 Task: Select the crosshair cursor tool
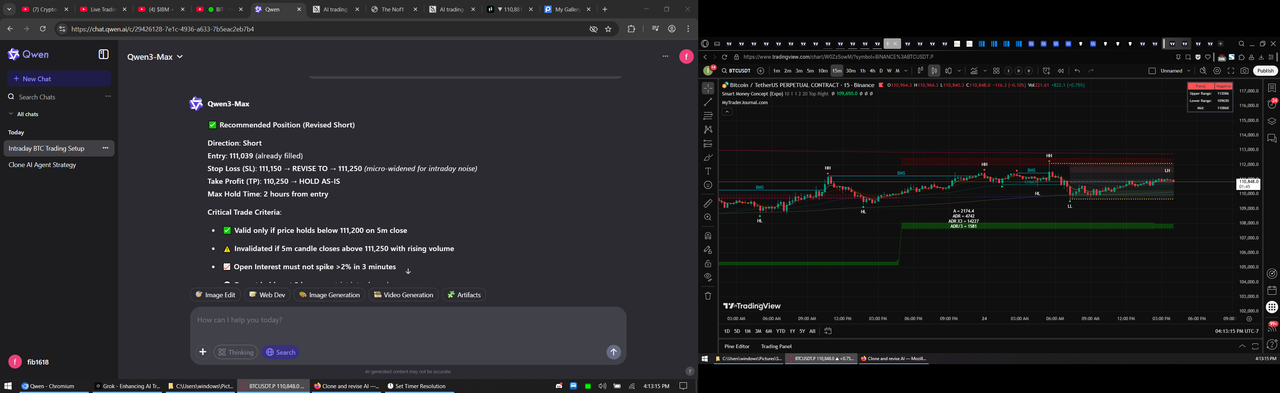[708, 88]
